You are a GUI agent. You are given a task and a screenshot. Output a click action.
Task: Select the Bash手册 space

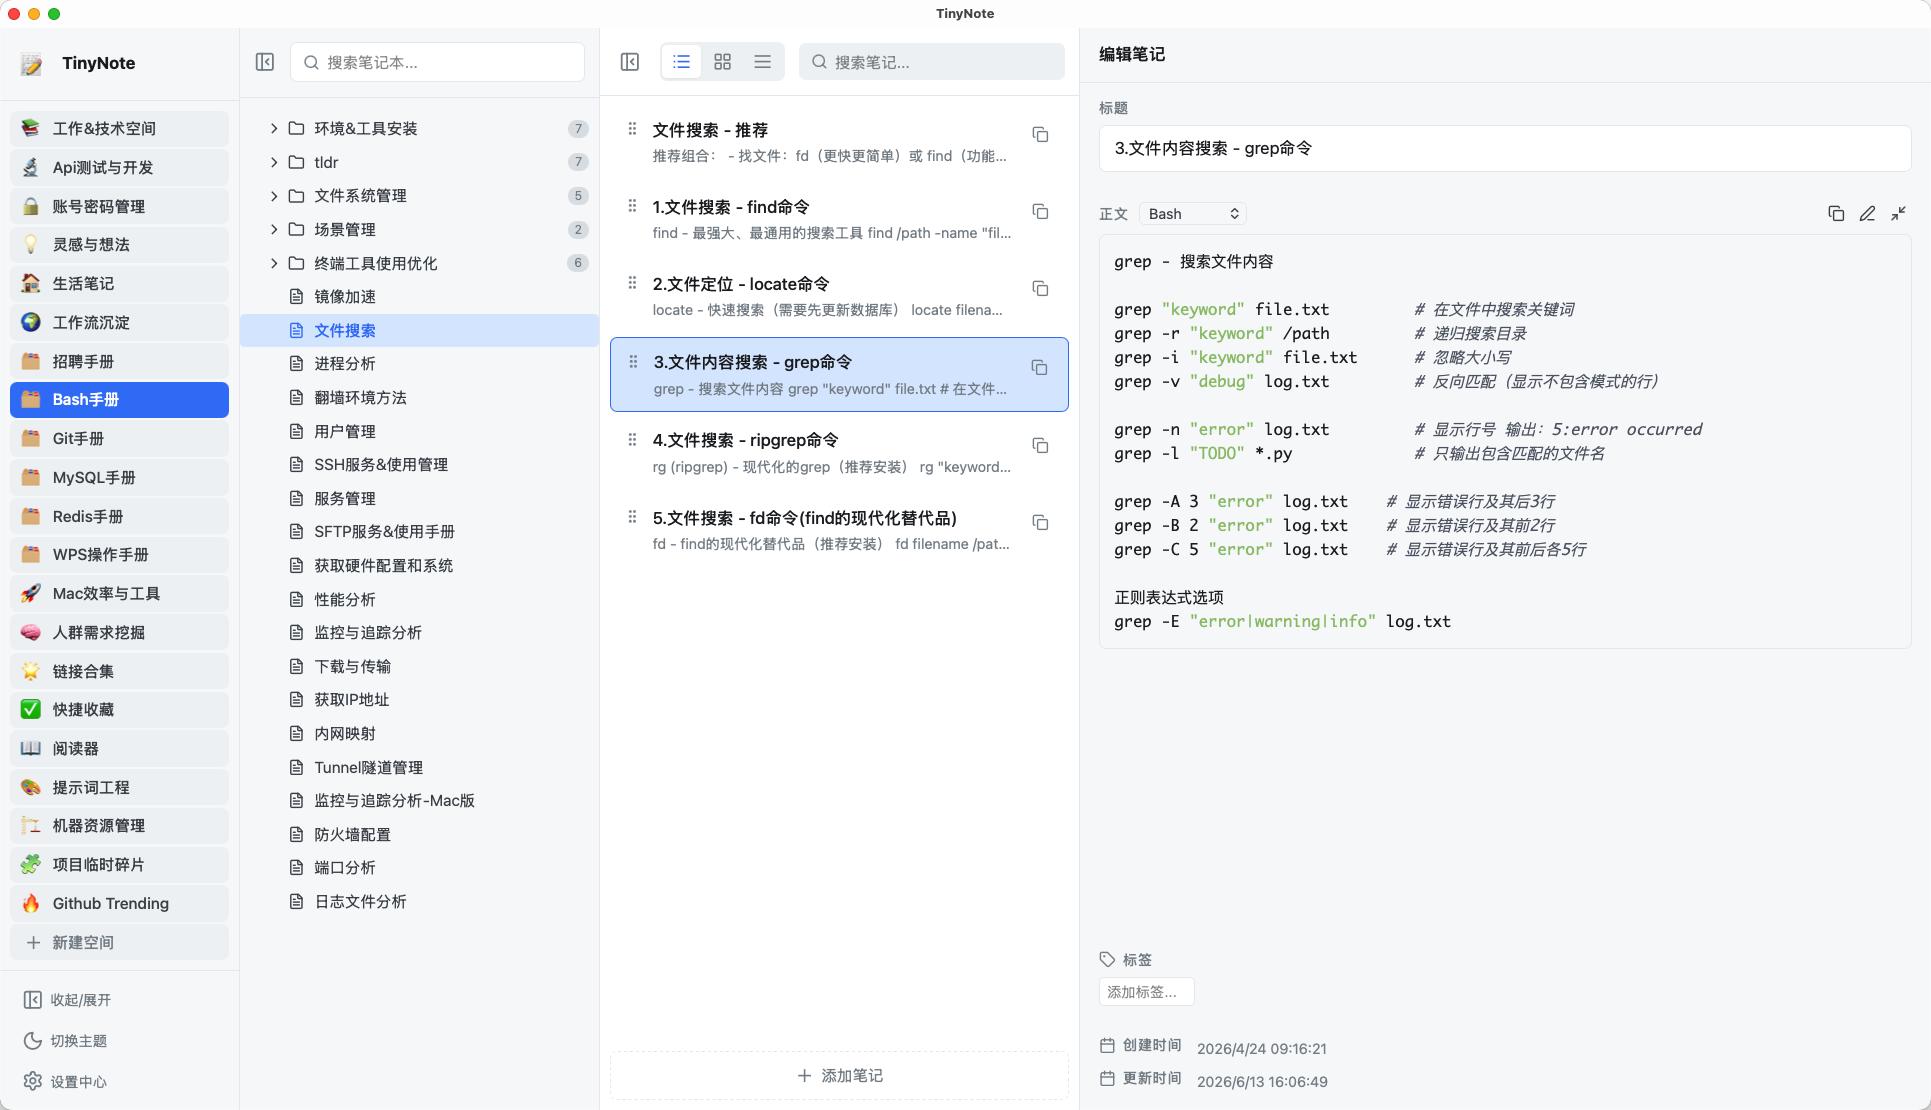pyautogui.click(x=119, y=399)
